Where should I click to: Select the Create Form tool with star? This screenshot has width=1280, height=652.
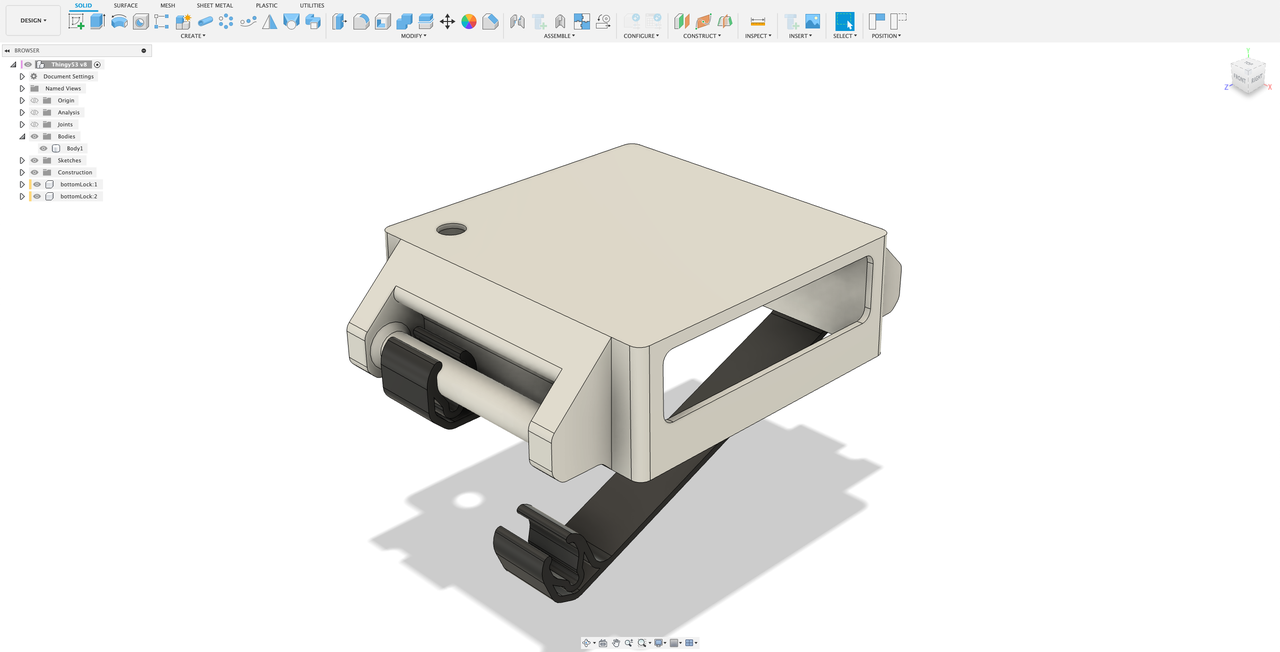(183, 21)
